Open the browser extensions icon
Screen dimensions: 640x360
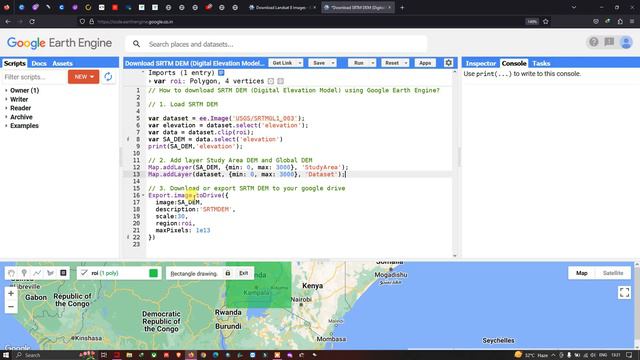coord(620,21)
